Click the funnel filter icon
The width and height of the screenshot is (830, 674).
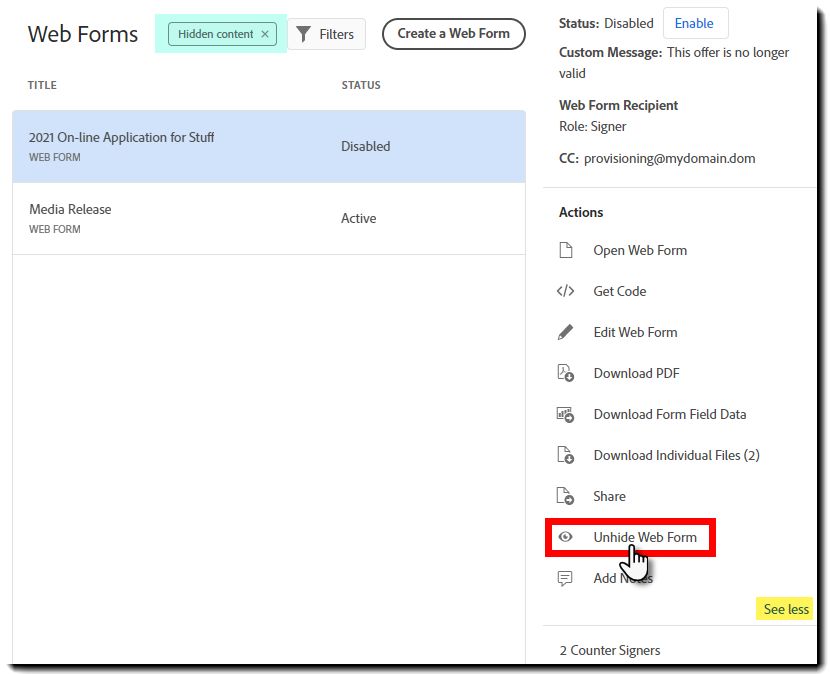pos(303,34)
